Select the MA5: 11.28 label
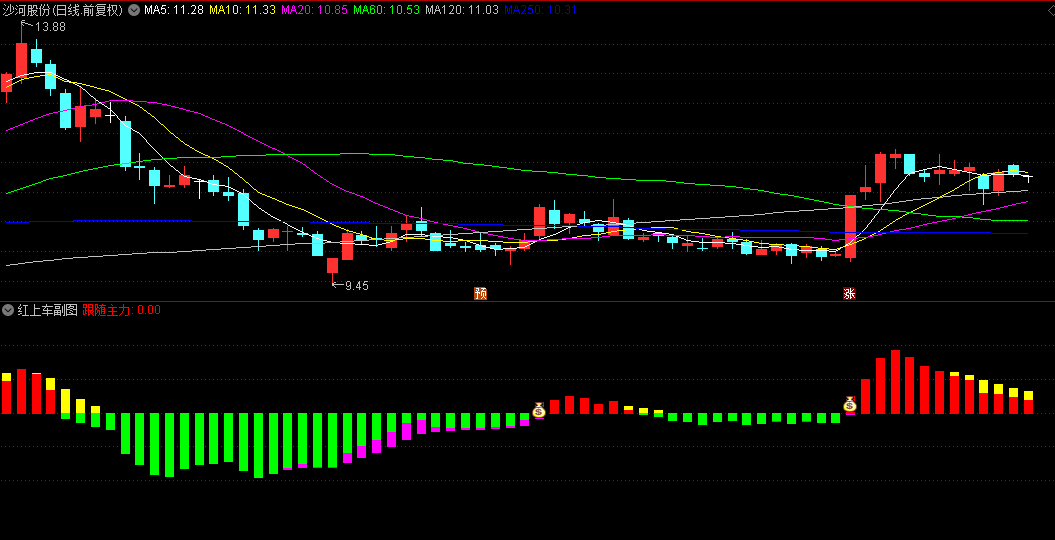 pos(173,10)
